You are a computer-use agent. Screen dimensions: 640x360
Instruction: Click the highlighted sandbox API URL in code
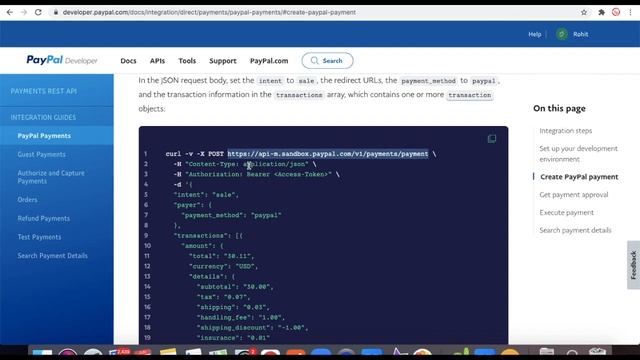click(x=328, y=154)
